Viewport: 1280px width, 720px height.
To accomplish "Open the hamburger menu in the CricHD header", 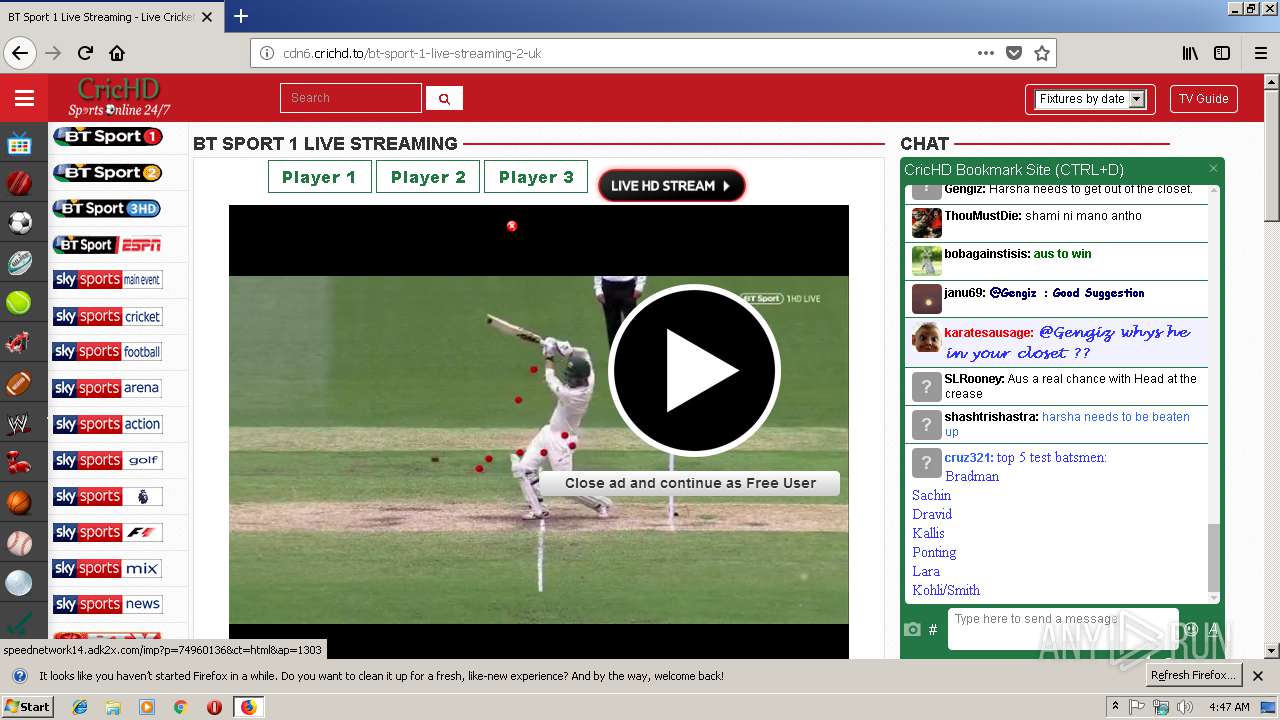I will click(24, 98).
